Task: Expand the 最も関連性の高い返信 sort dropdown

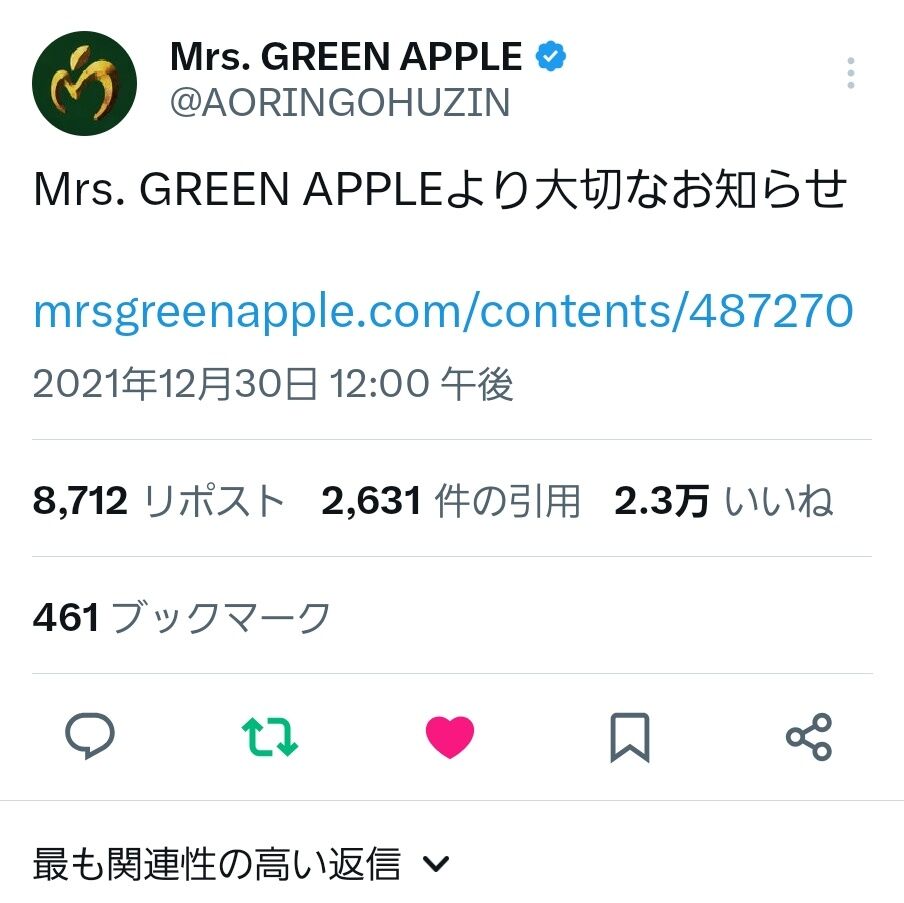Action: tap(240, 863)
